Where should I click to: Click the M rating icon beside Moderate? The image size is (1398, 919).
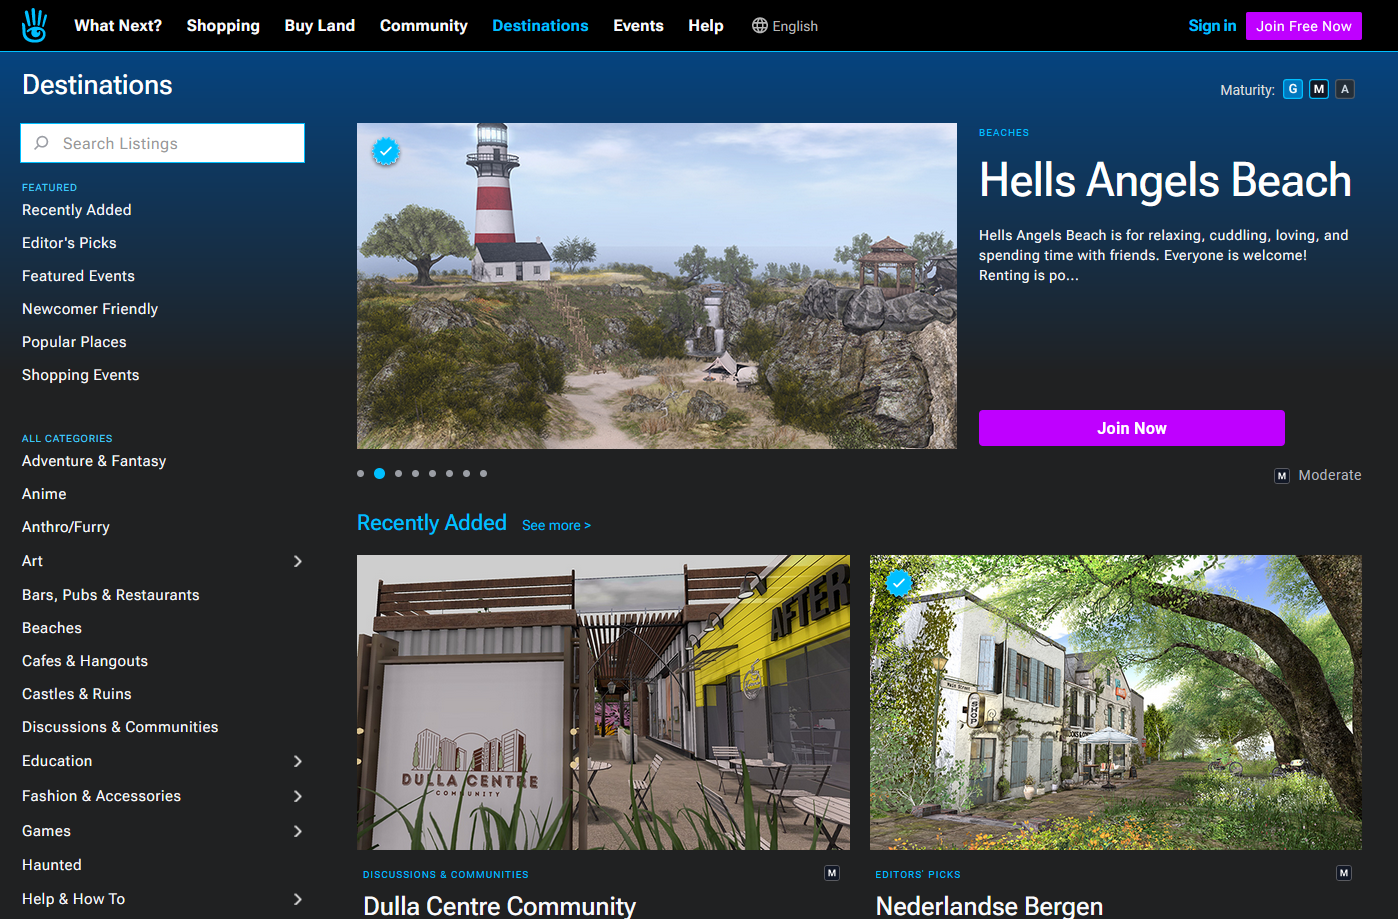click(x=1282, y=476)
